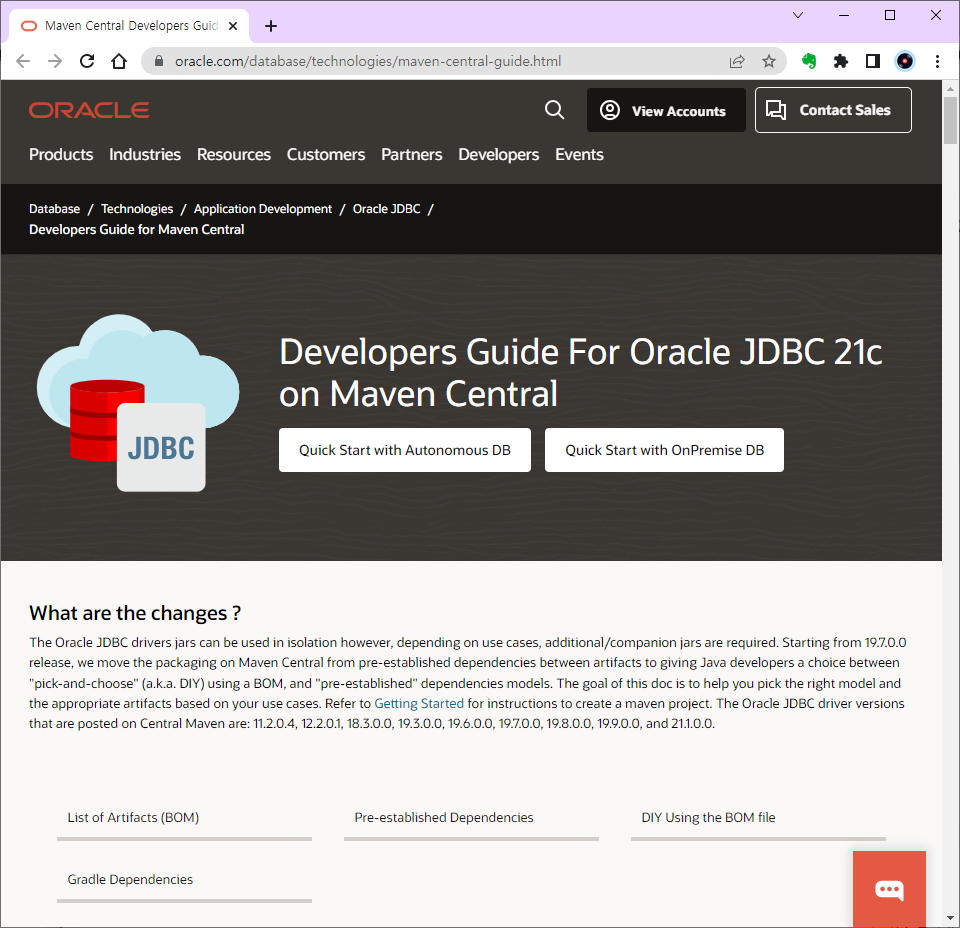The image size is (960, 928).
Task: Reload the page with the refresh icon
Action: click(87, 61)
